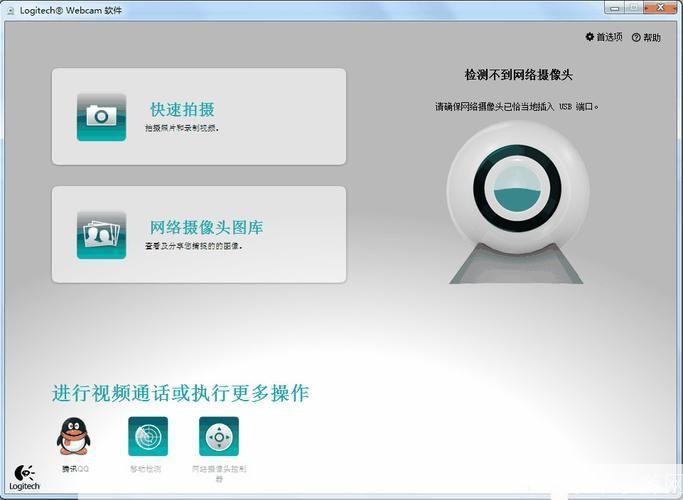Viewport: 683px width, 500px height.
Task: Click the 移动检测 label under radar icon
Action: [x=148, y=468]
